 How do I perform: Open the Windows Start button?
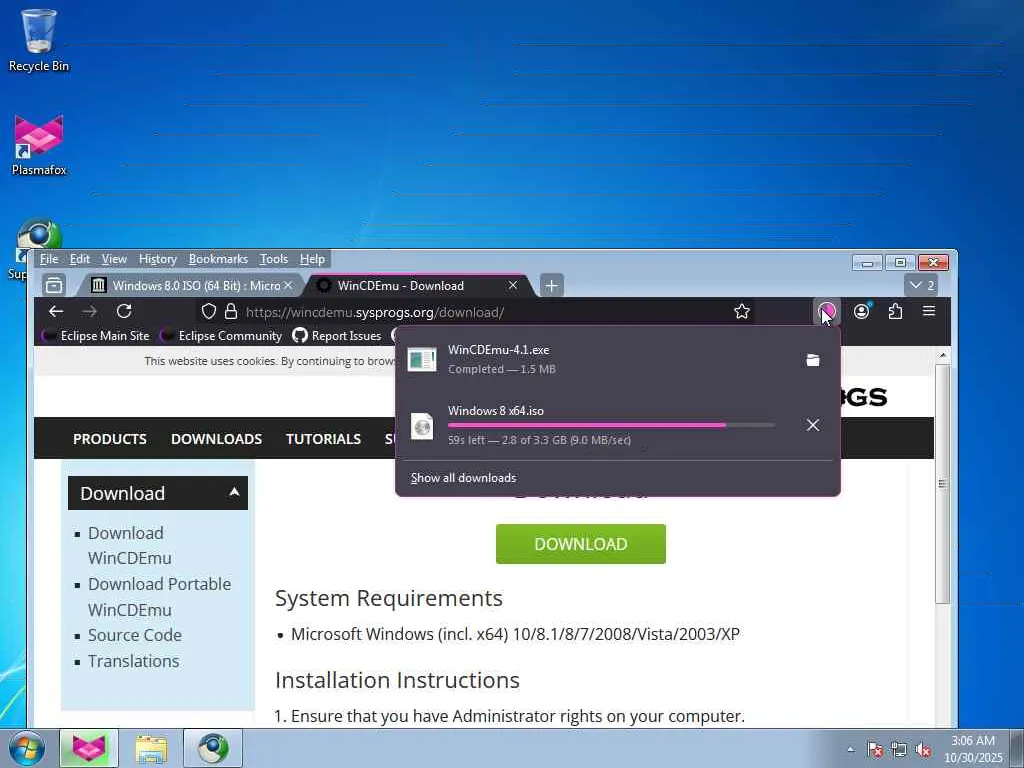(27, 748)
